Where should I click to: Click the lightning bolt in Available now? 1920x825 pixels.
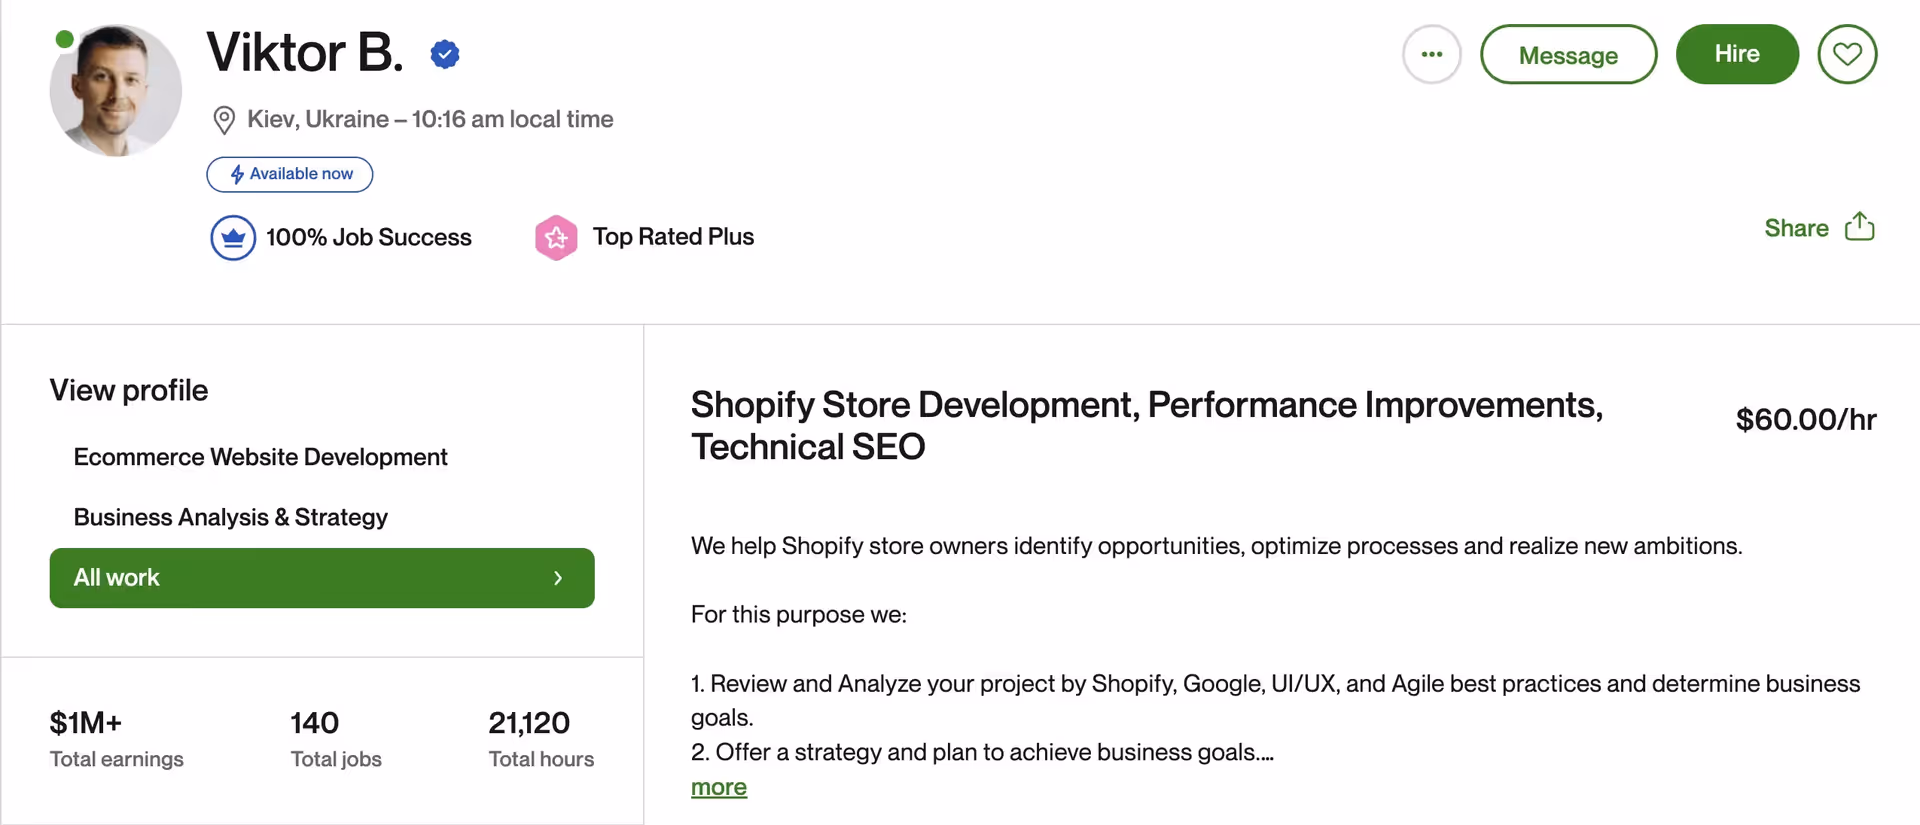coord(237,174)
